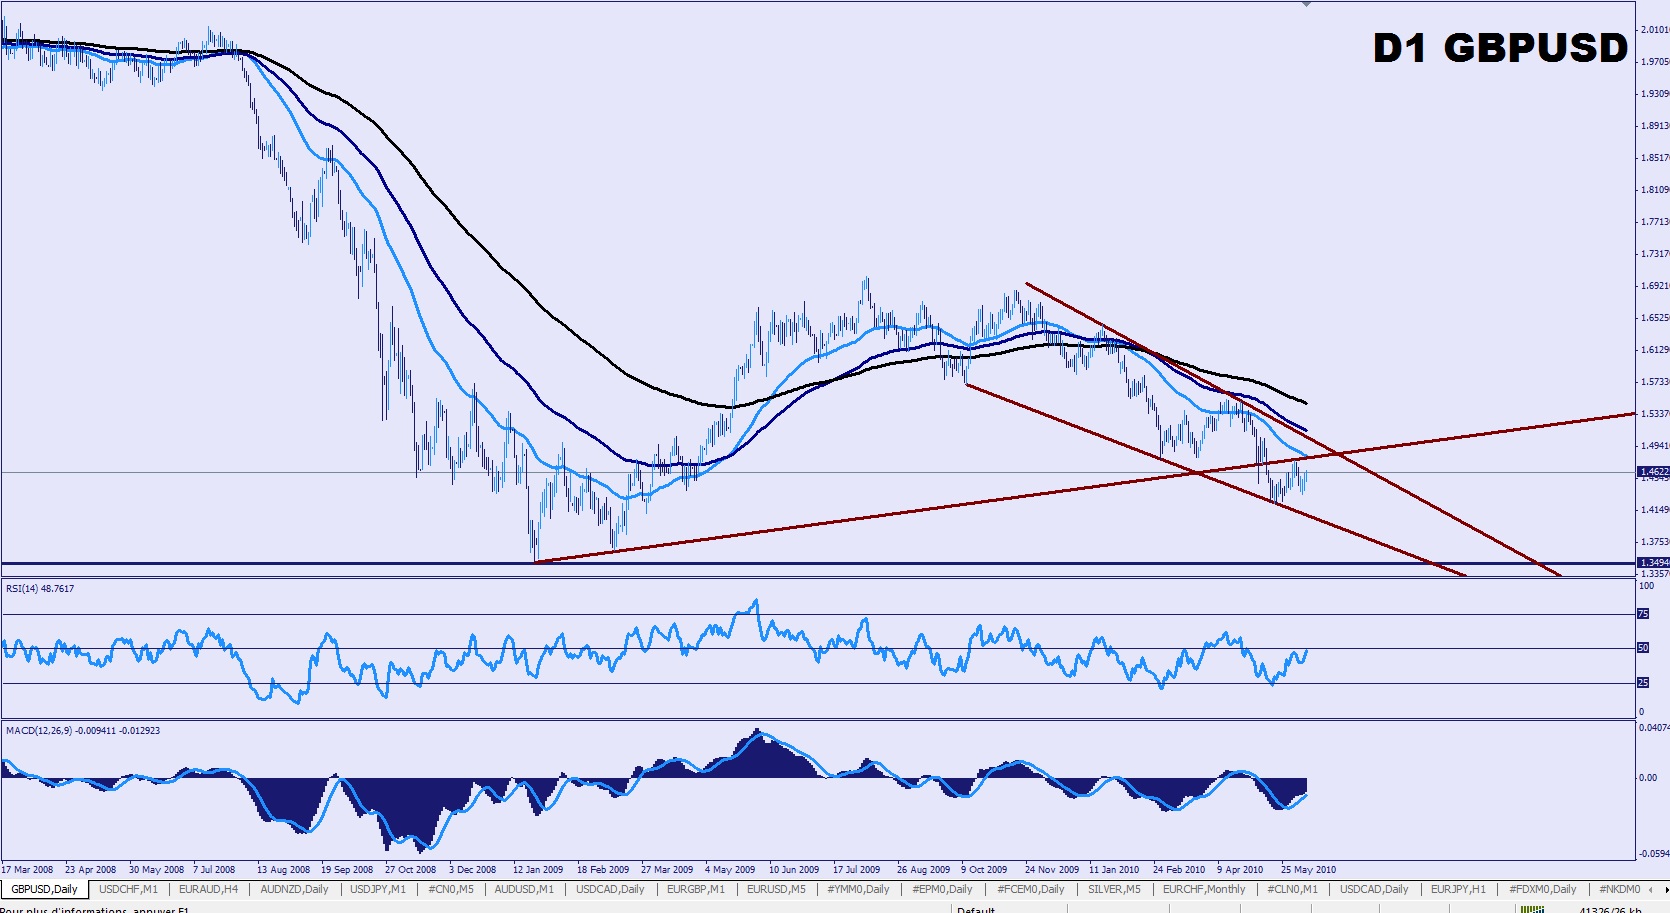Viewport: 1670px width, 913px height.
Task: Open the first USDCAD,Daily tab after AUDUSD,M1
Action: click(x=610, y=889)
